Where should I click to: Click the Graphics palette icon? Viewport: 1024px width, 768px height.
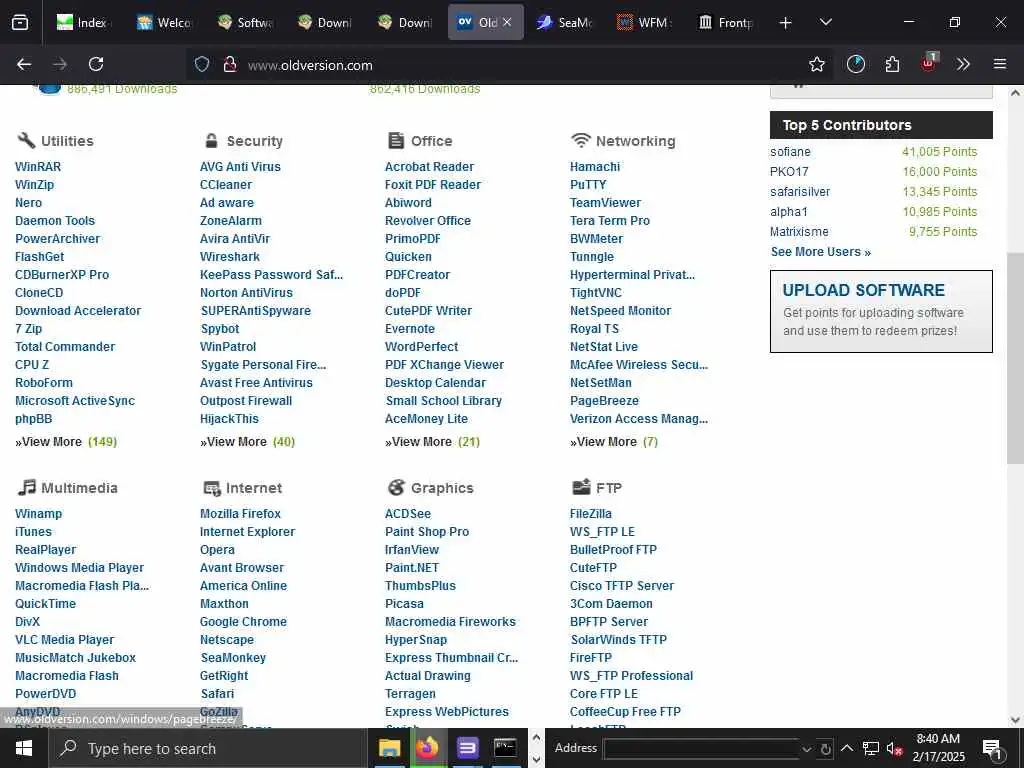click(396, 487)
